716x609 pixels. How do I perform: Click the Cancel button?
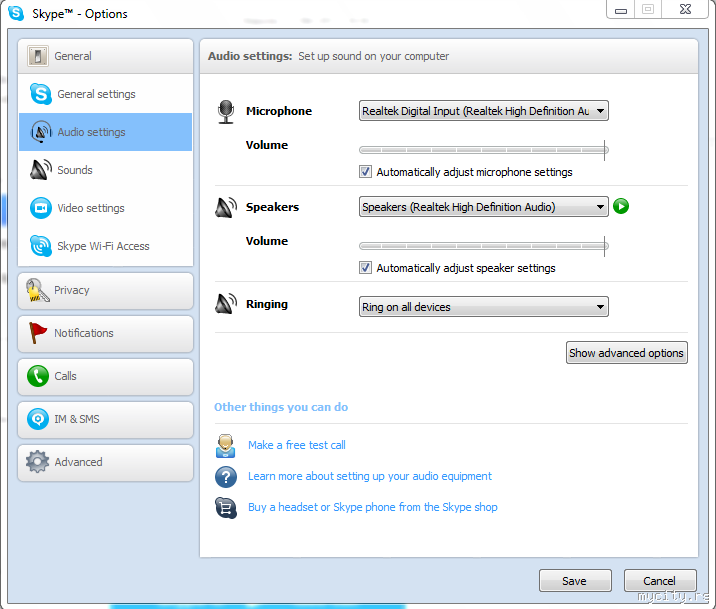[660, 581]
